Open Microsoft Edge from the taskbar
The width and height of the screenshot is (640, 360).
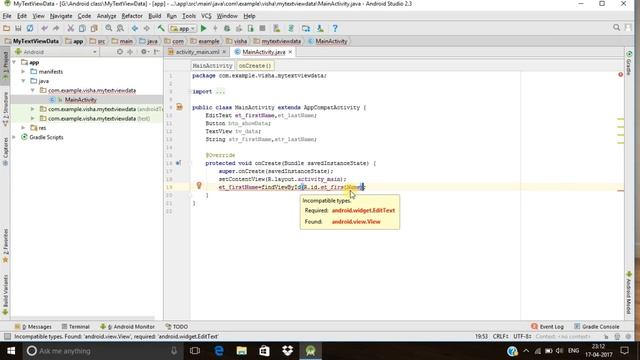(x=219, y=351)
